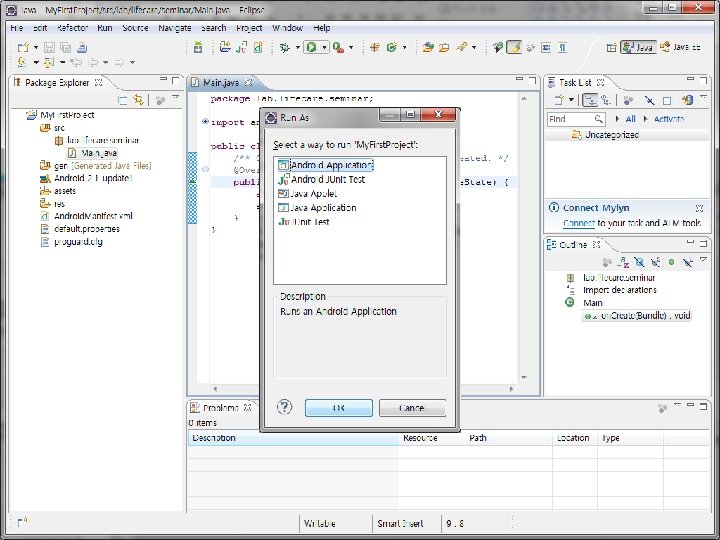Open the External Tools dropdown arrow

pyautogui.click(x=351, y=47)
